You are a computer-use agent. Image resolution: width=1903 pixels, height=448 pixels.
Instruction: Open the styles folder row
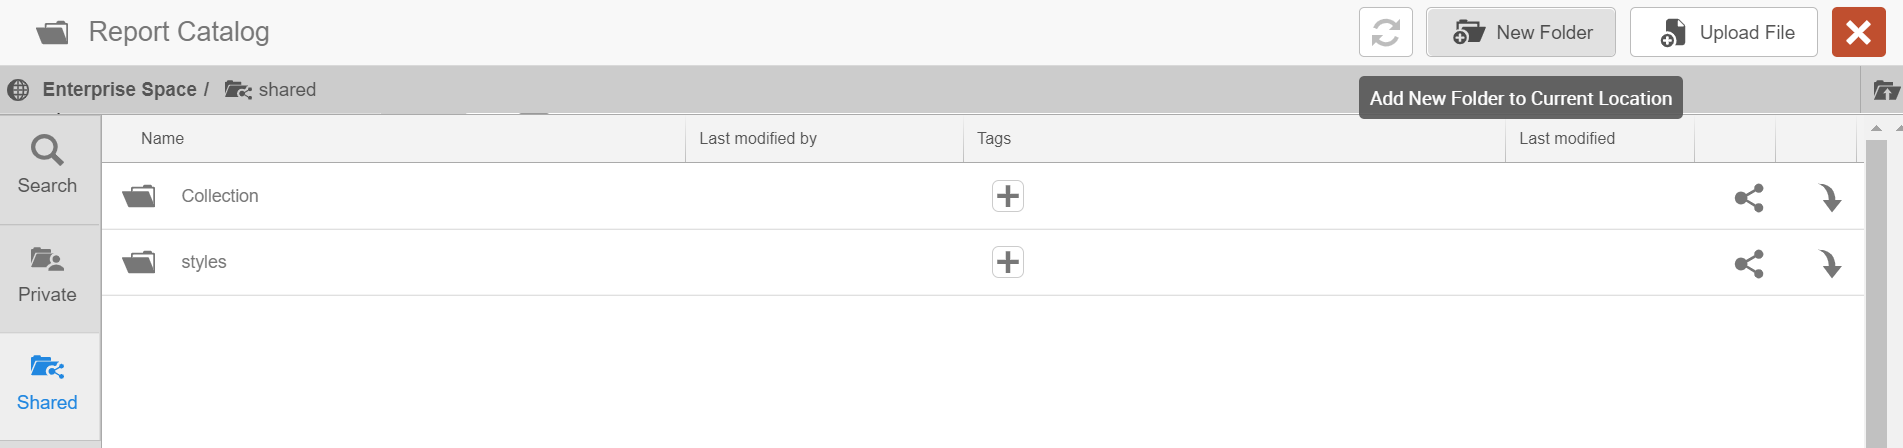pos(204,262)
